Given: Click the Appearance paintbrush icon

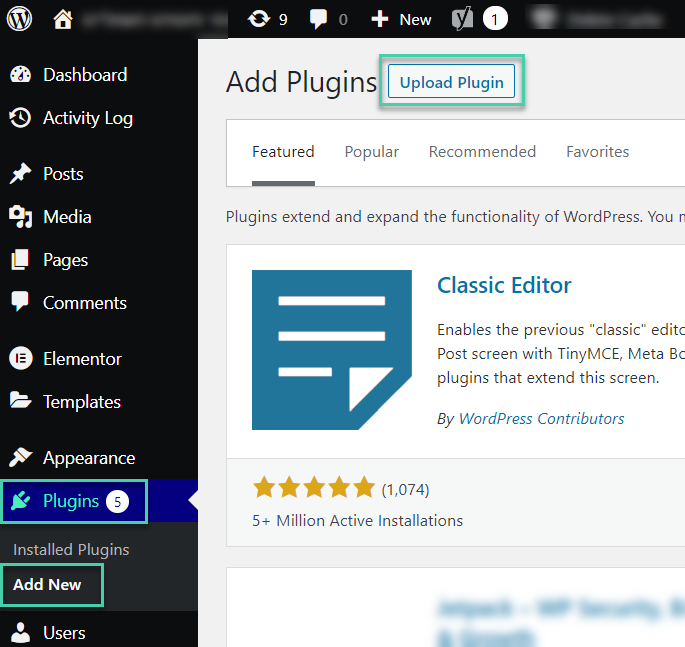Looking at the screenshot, I should [20, 457].
